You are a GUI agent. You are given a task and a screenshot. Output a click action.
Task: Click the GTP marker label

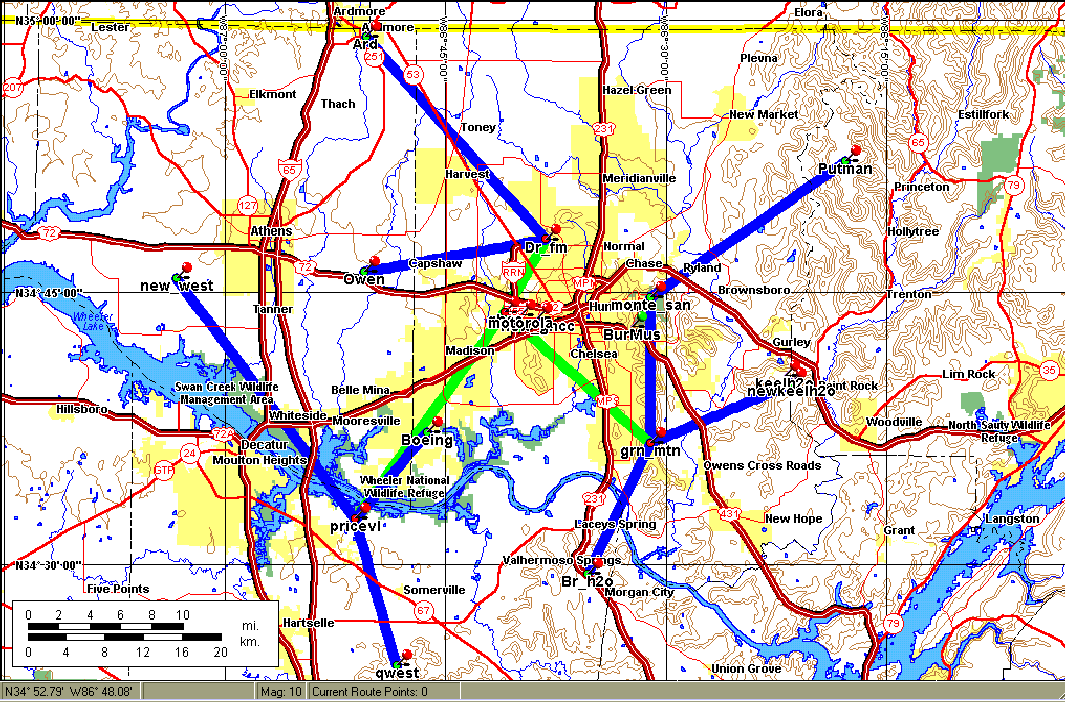tap(164, 470)
